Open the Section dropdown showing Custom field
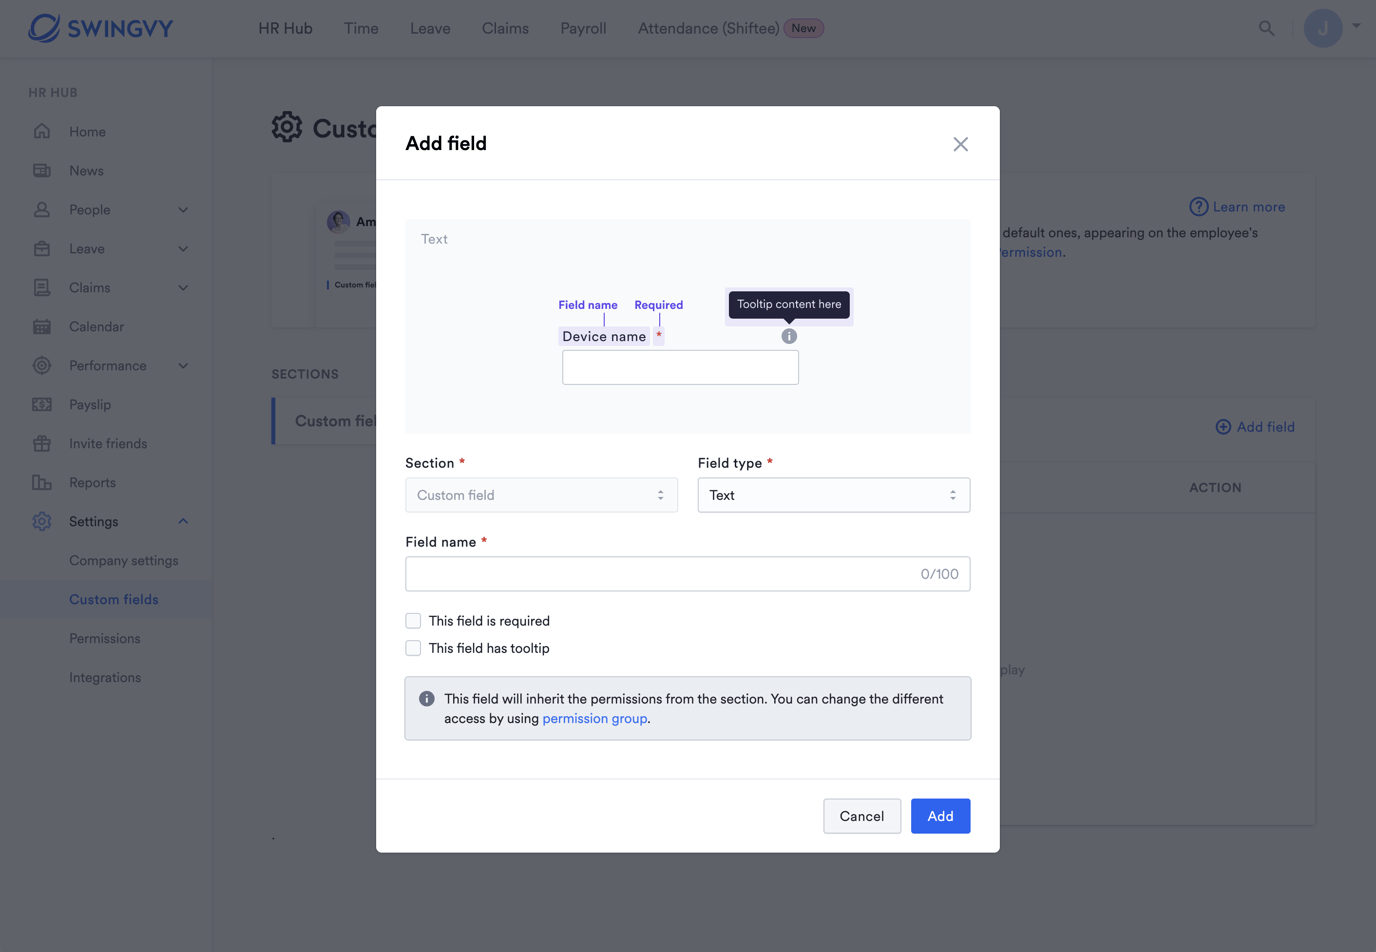Image resolution: width=1376 pixels, height=952 pixels. point(541,494)
